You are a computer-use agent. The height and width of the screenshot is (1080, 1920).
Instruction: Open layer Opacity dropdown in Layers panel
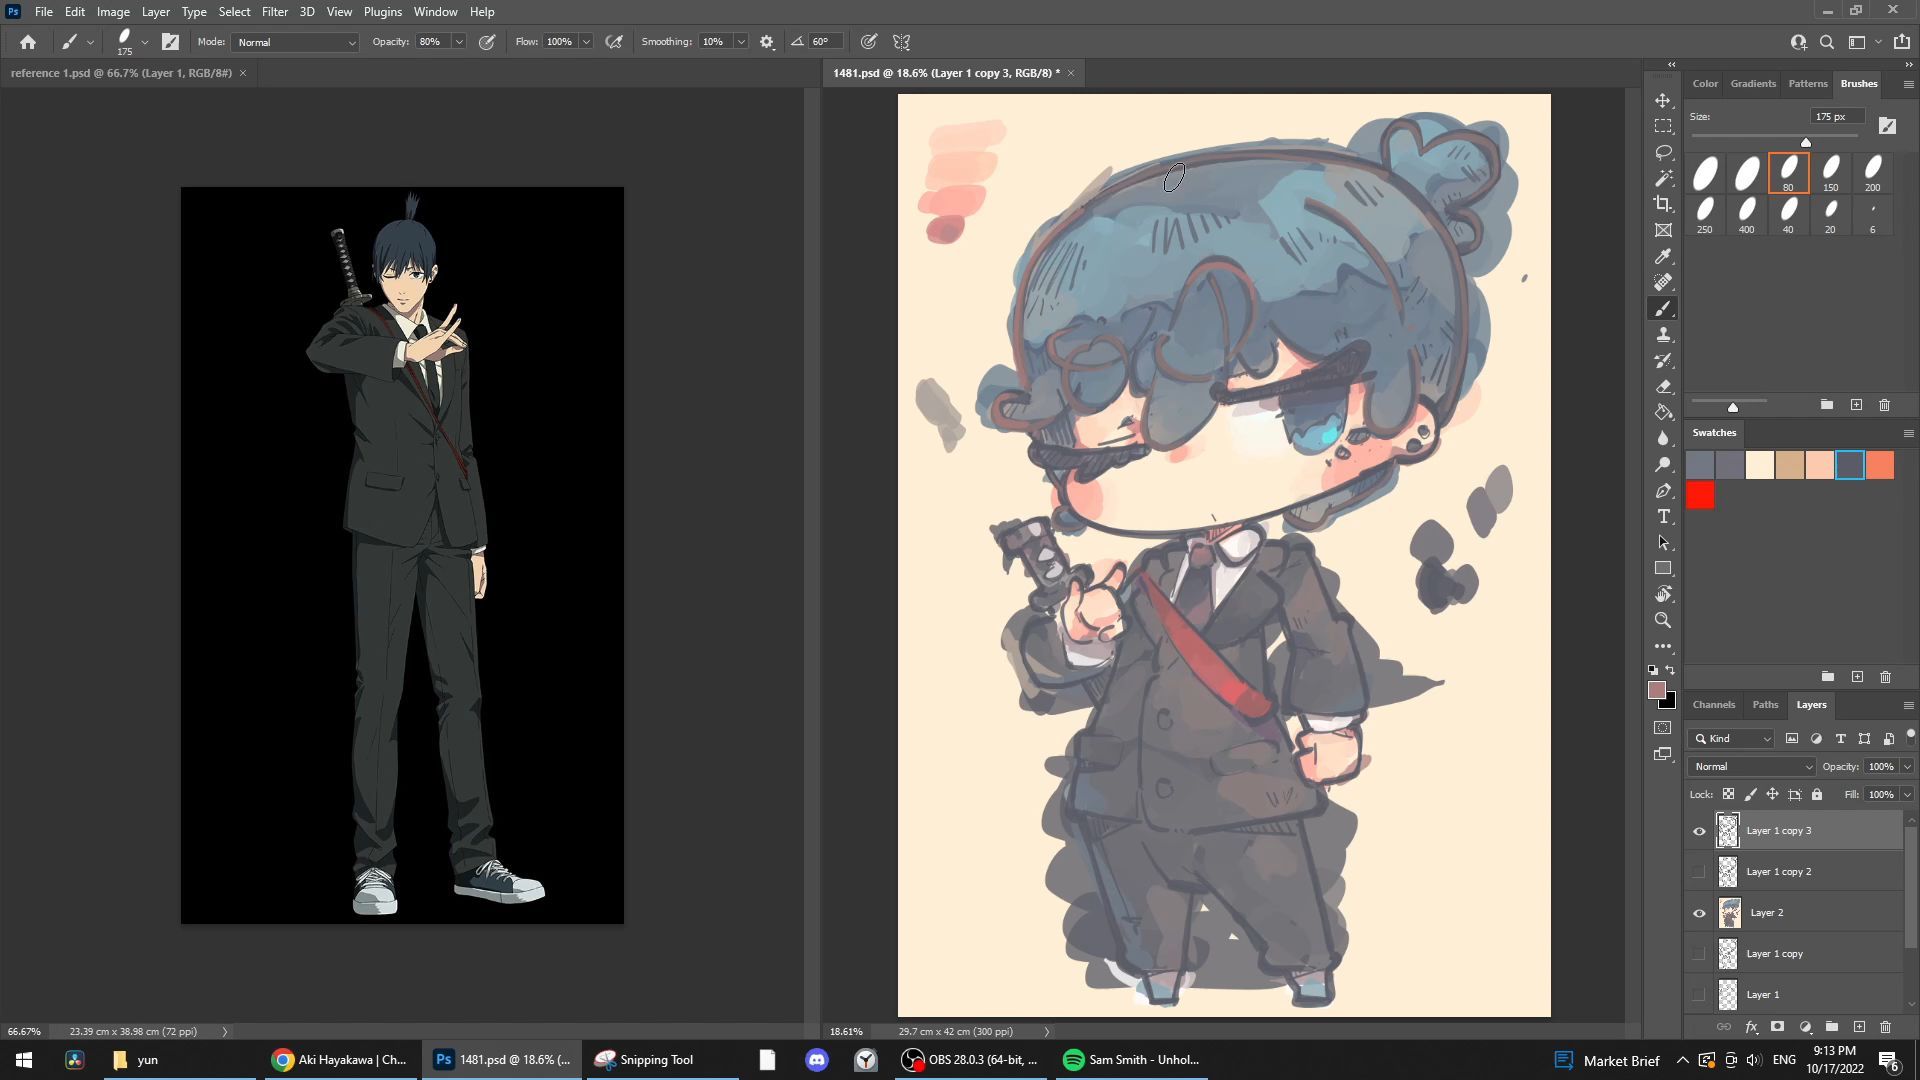(x=1907, y=767)
